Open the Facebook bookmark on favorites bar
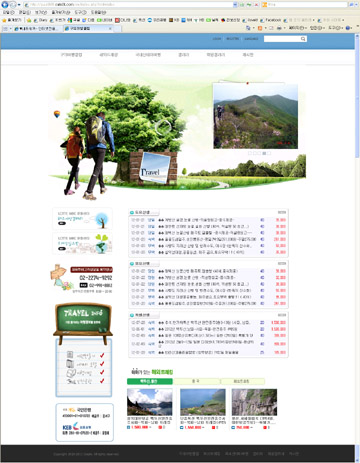 point(271,20)
